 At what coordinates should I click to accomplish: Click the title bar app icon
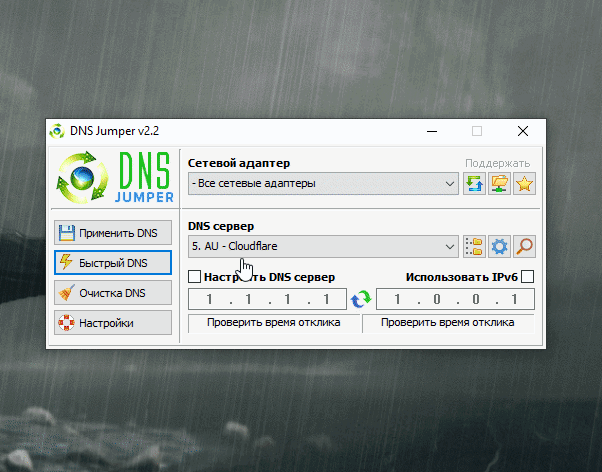[x=57, y=131]
